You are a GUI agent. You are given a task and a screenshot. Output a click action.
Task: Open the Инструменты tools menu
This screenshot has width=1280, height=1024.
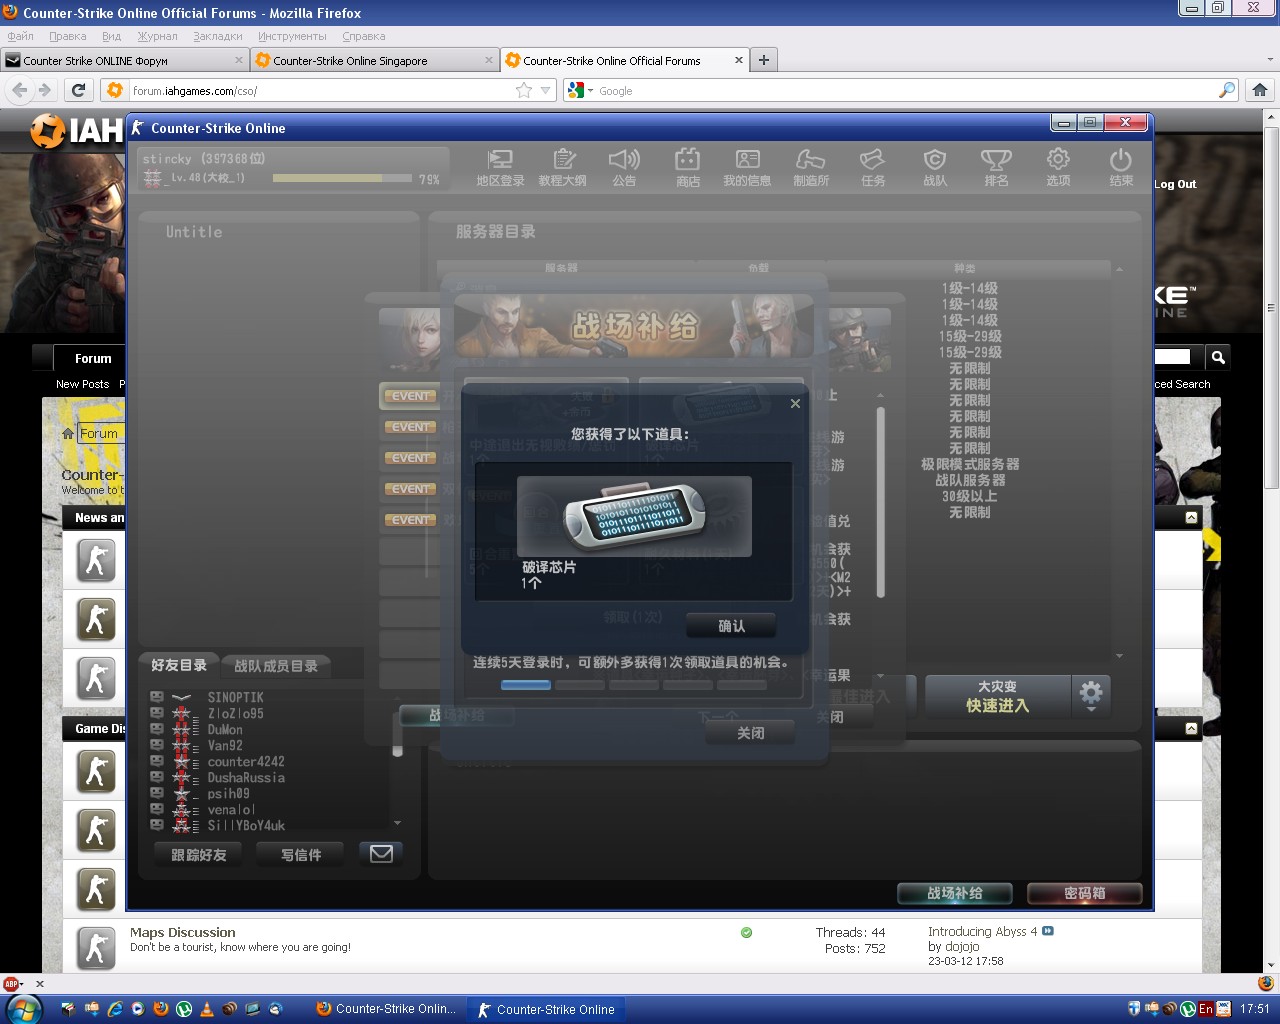pos(292,36)
